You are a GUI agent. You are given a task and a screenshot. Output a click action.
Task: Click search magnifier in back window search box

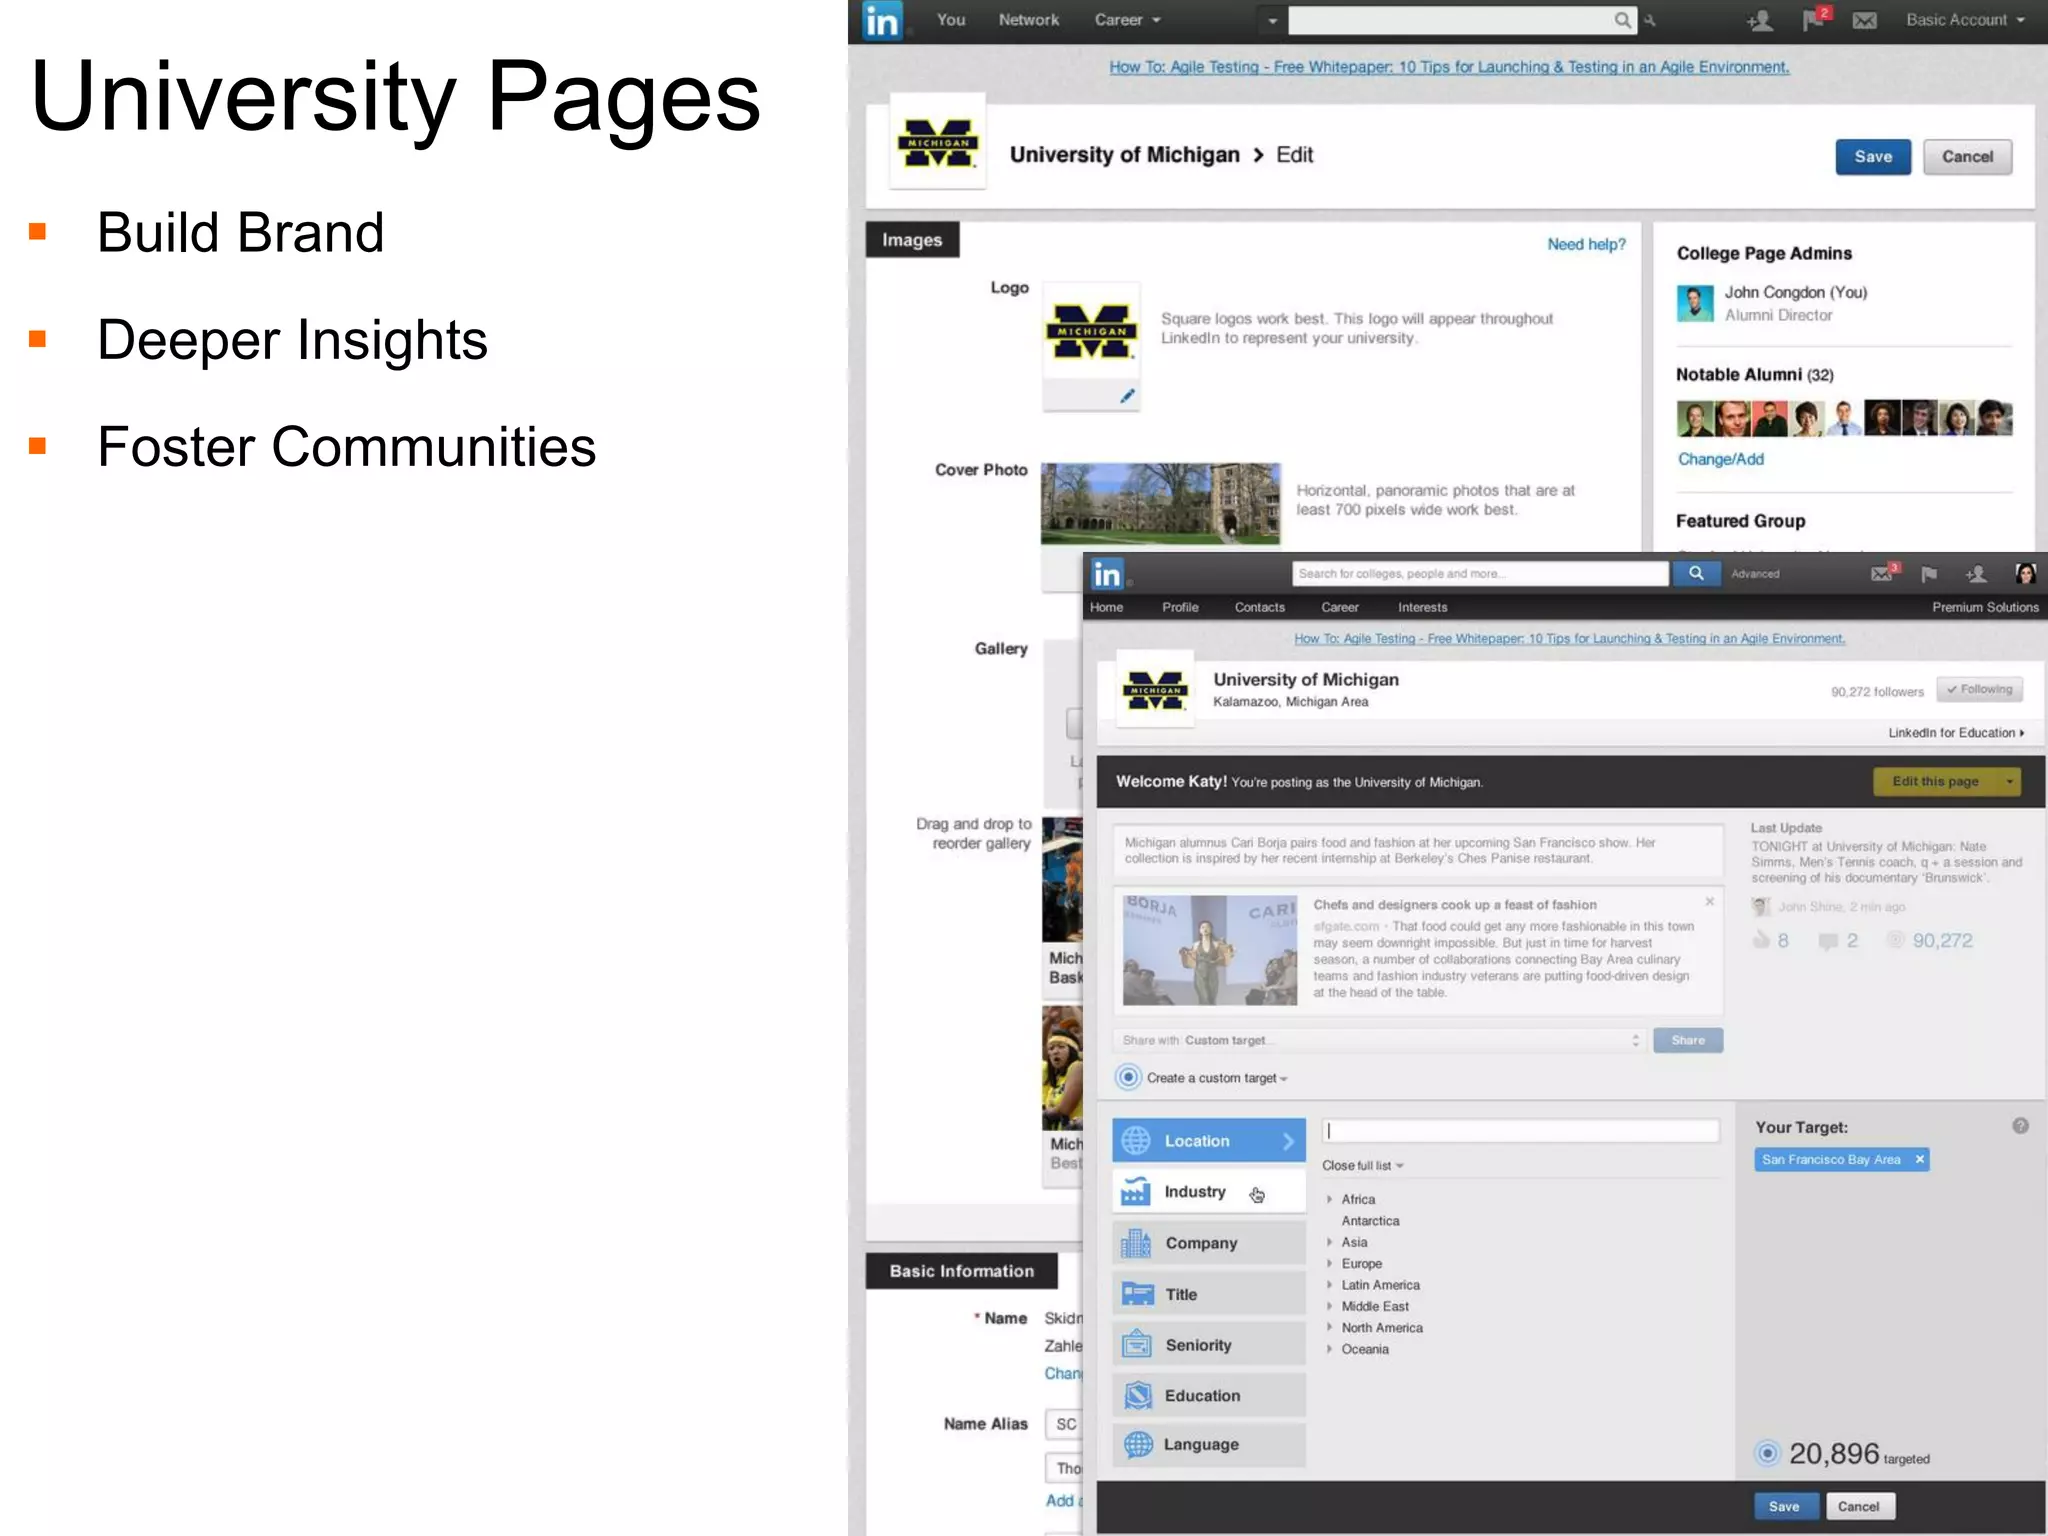(1622, 20)
